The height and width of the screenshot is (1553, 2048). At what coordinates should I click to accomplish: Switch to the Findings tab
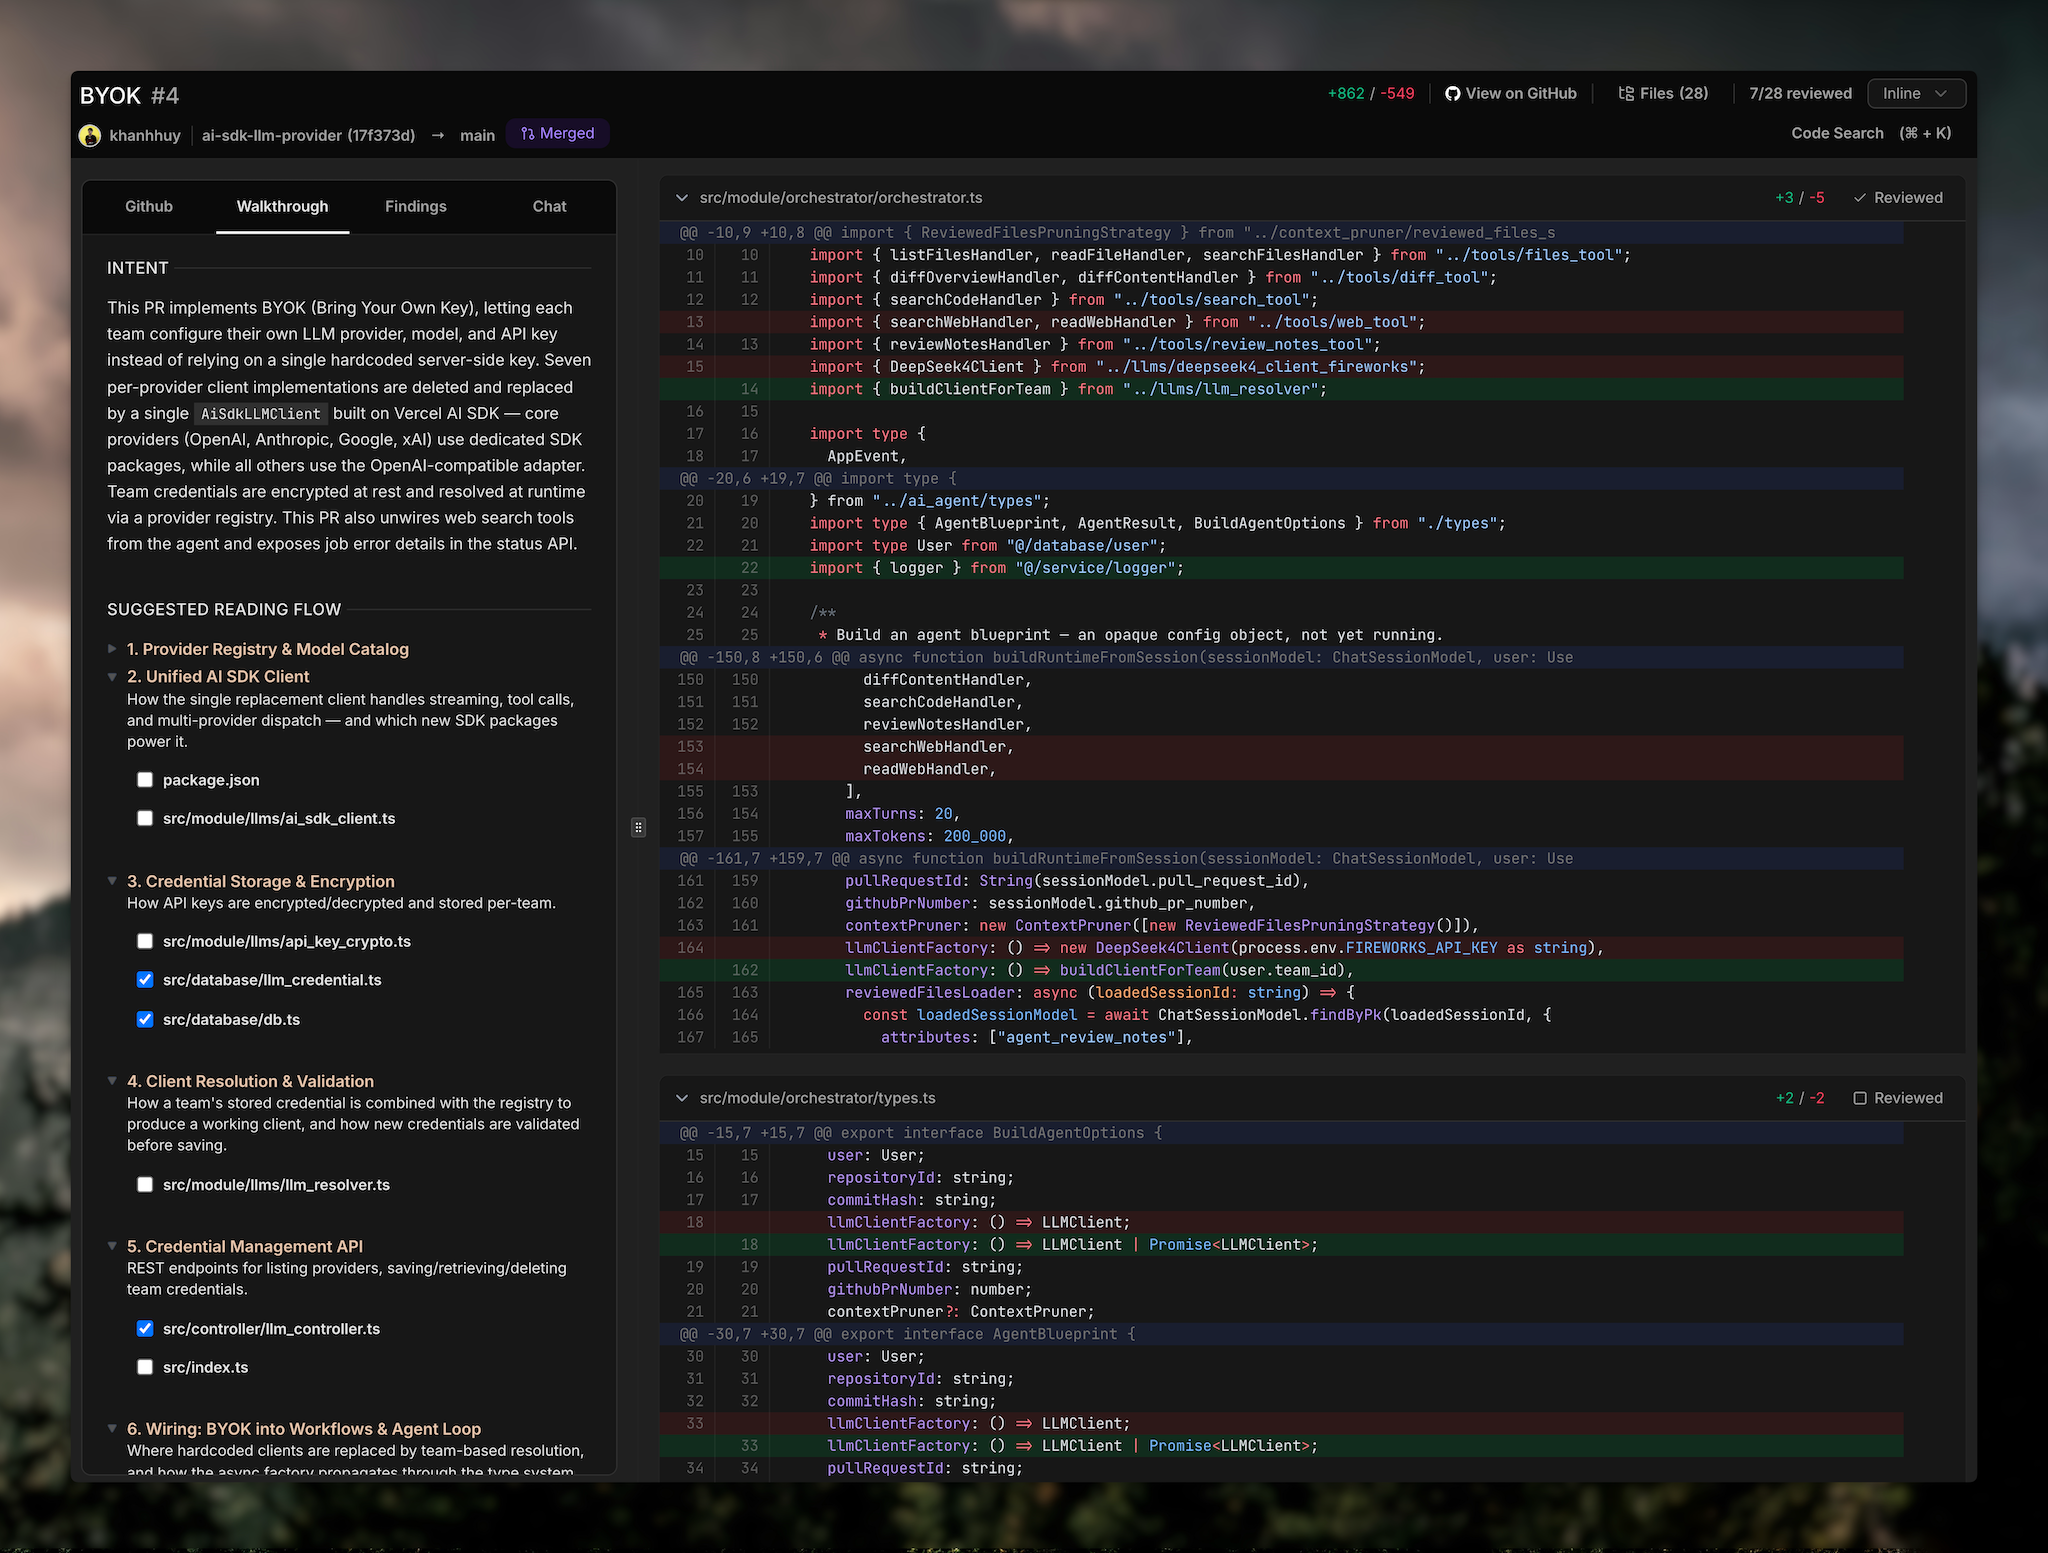point(416,207)
